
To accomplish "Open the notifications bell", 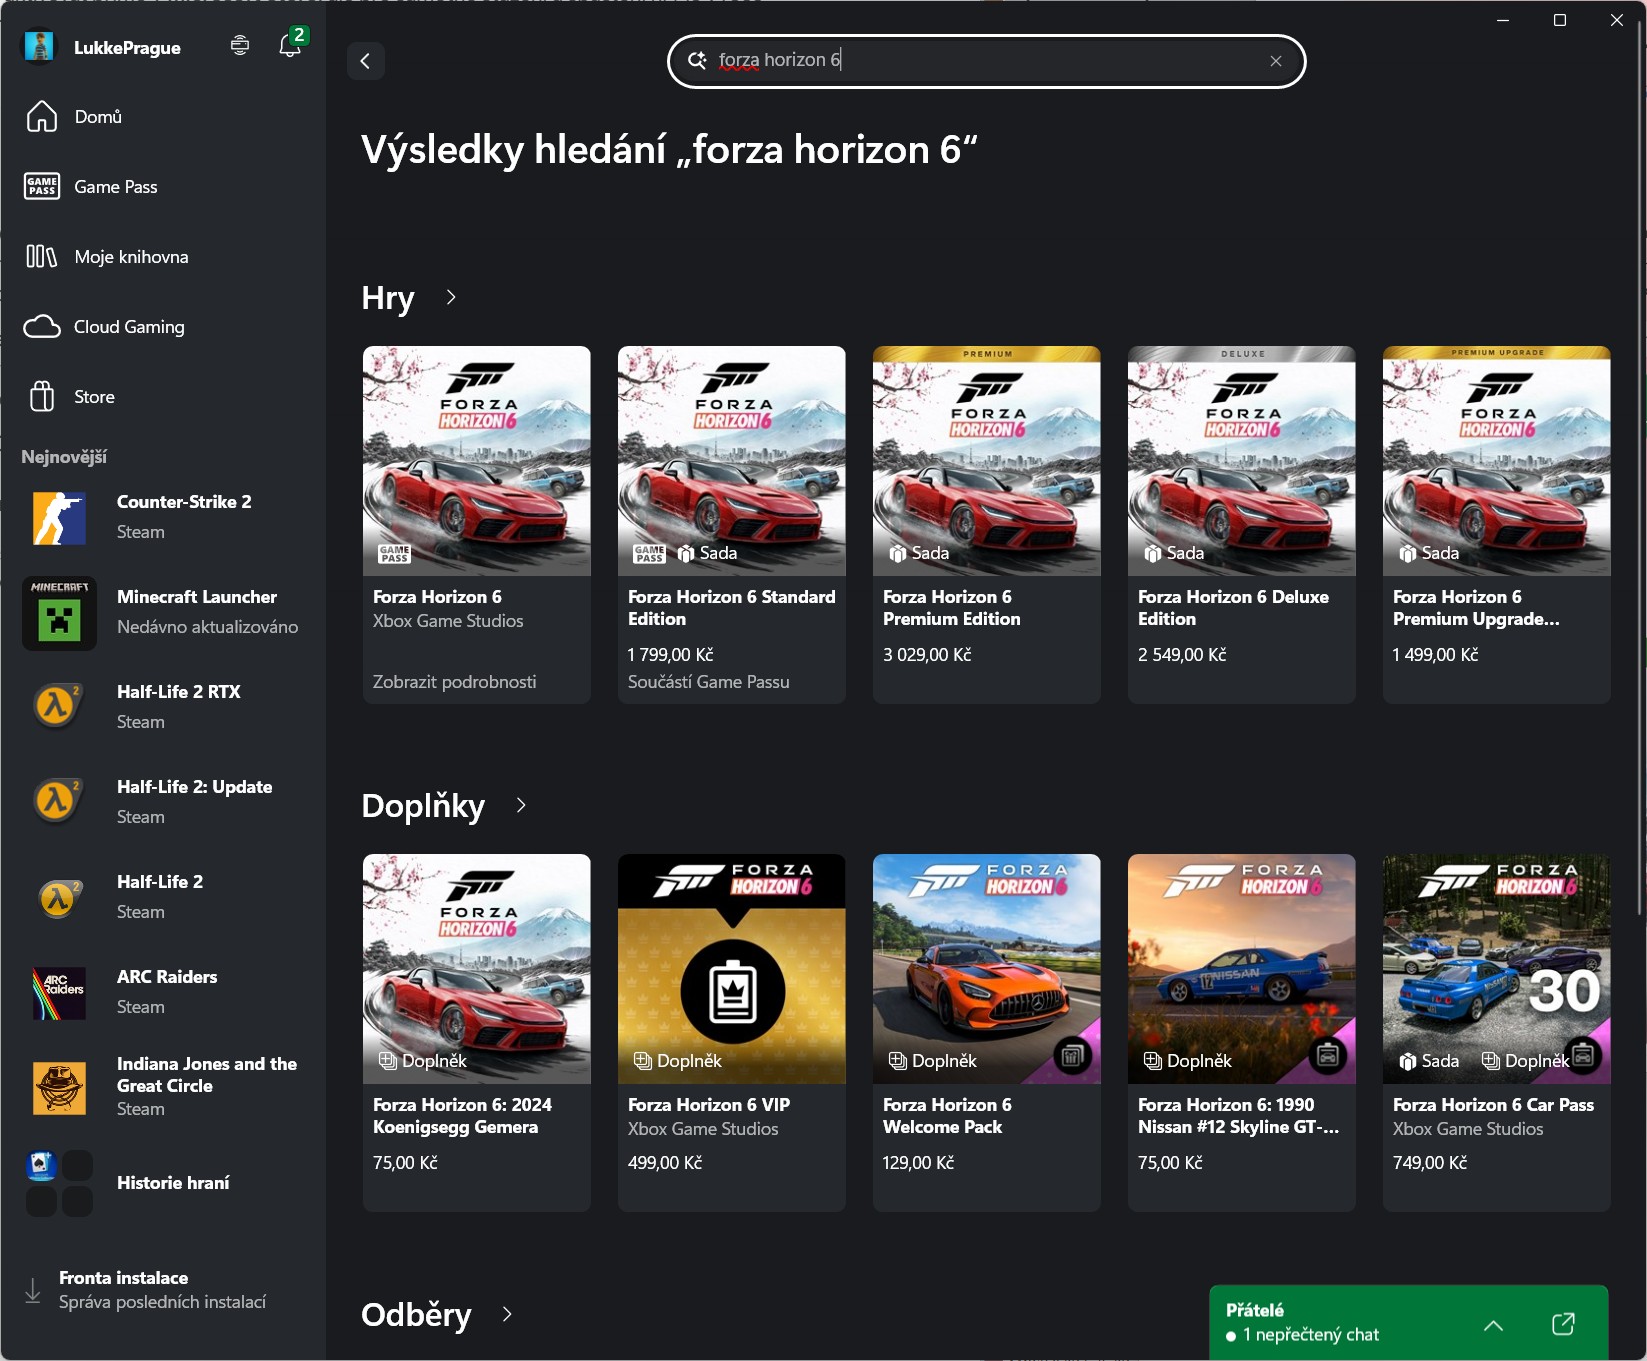I will tap(290, 46).
